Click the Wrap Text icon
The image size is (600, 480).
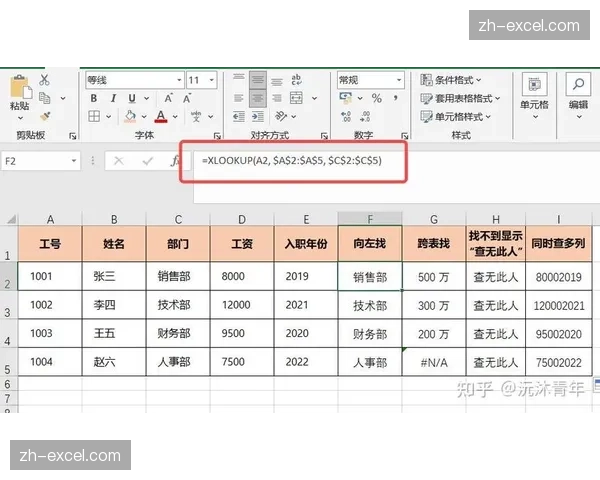pyautogui.click(x=296, y=80)
